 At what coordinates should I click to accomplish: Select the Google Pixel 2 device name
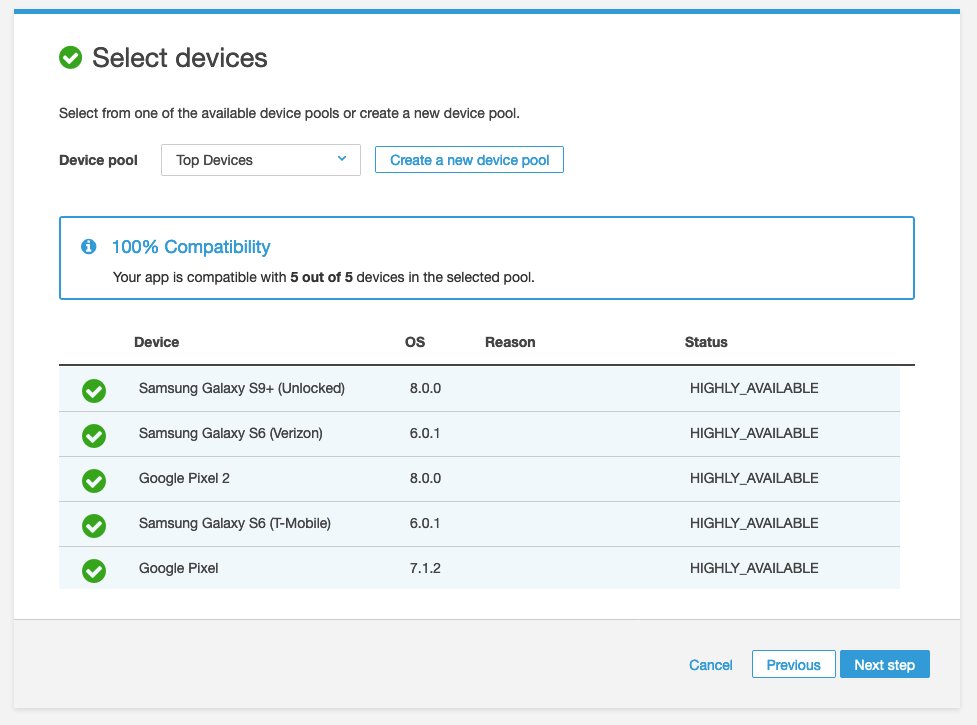[184, 478]
